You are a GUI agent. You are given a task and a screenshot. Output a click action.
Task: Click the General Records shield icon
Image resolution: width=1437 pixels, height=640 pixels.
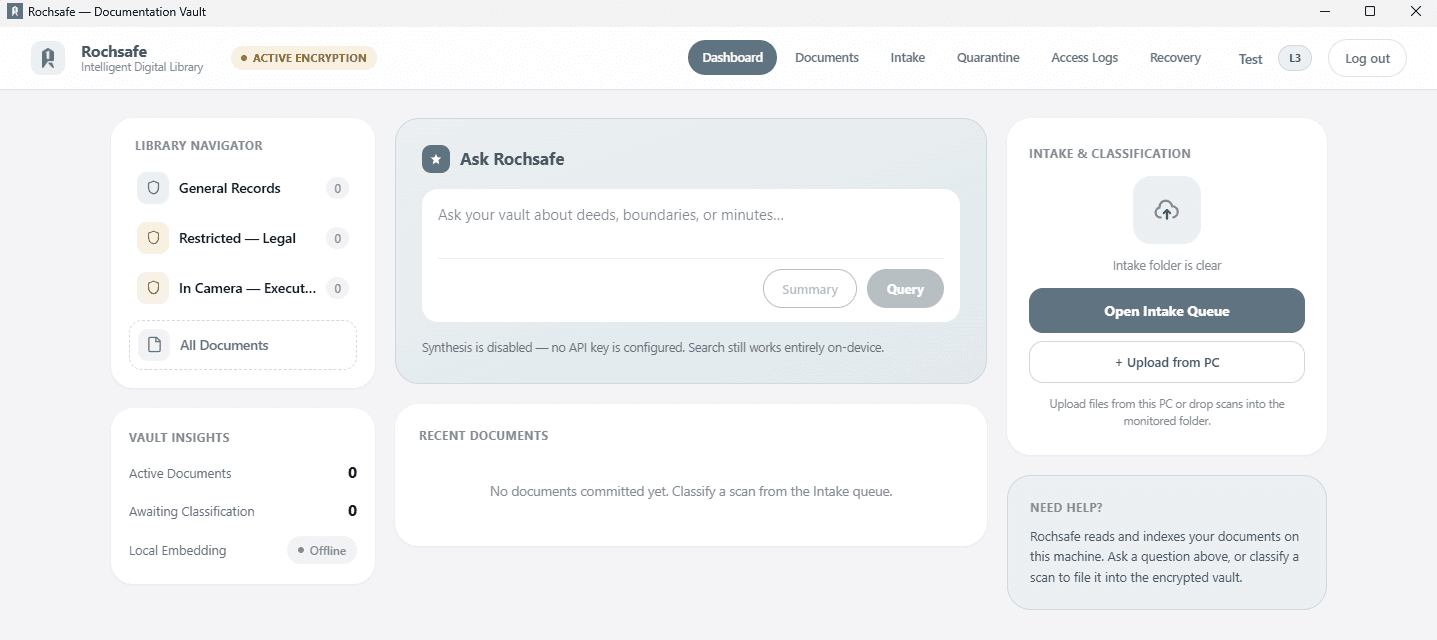[x=153, y=188]
